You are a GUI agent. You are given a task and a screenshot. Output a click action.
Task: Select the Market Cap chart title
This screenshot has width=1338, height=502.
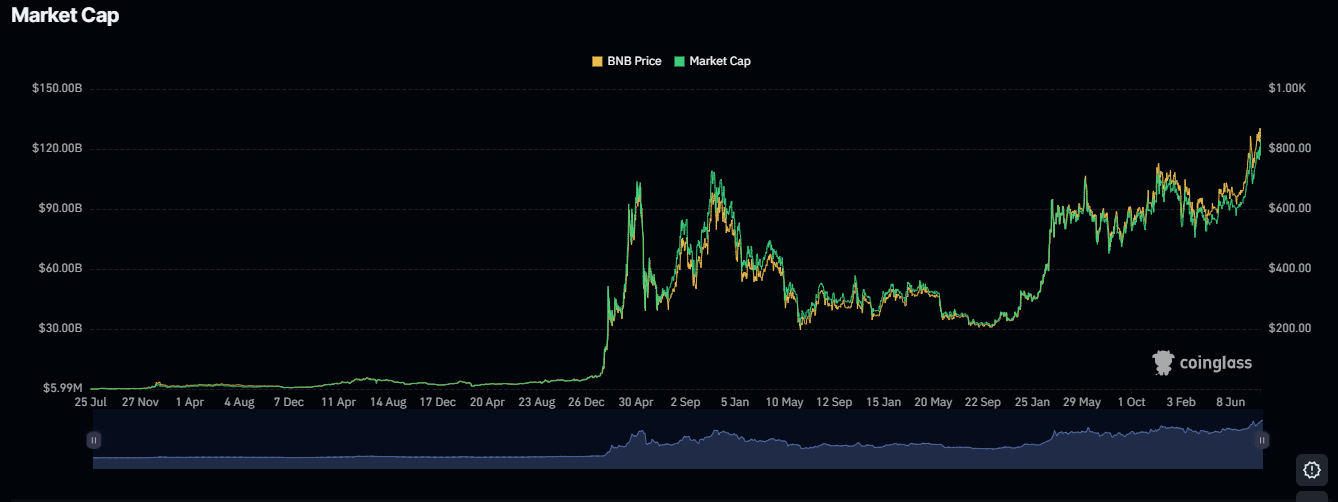[x=65, y=15]
